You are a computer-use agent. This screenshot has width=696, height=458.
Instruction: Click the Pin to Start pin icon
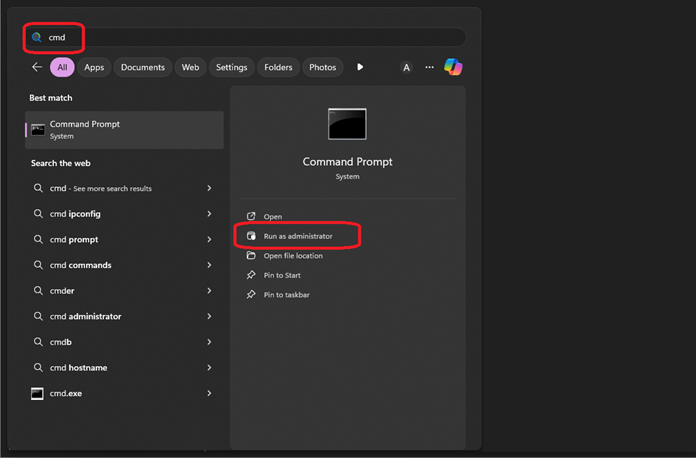coord(251,275)
